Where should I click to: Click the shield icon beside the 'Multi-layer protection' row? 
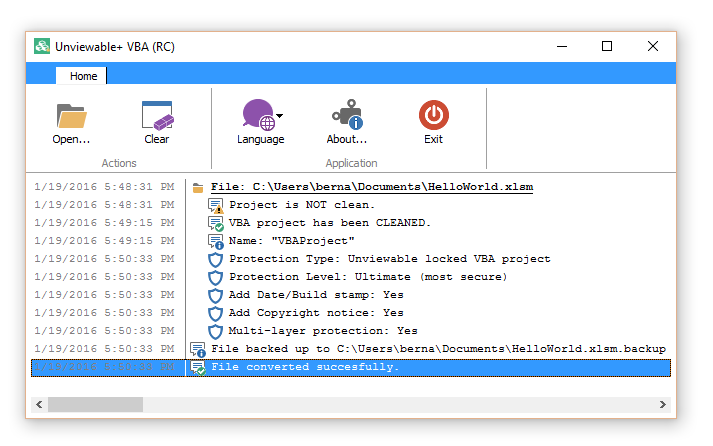pyautogui.click(x=215, y=331)
